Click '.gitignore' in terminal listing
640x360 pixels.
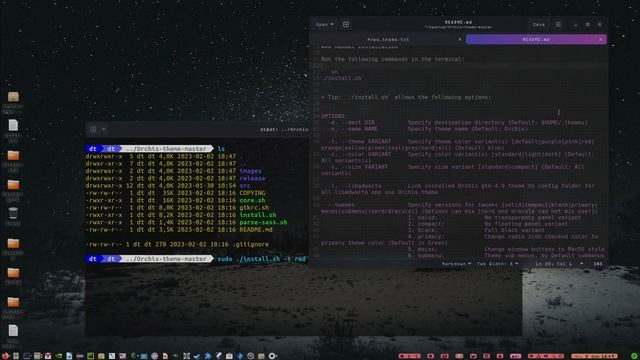(251, 244)
